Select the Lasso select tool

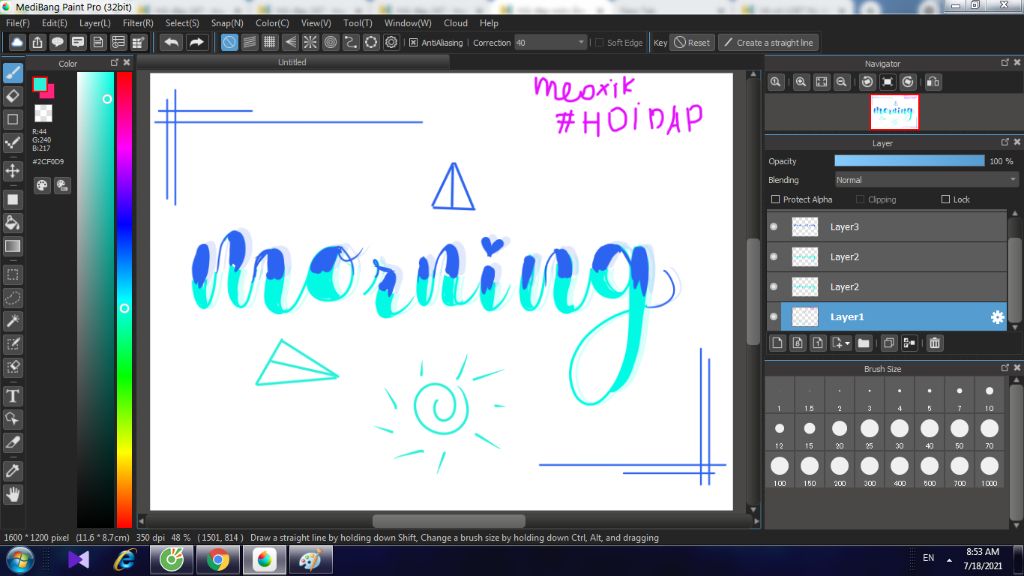pos(12,298)
